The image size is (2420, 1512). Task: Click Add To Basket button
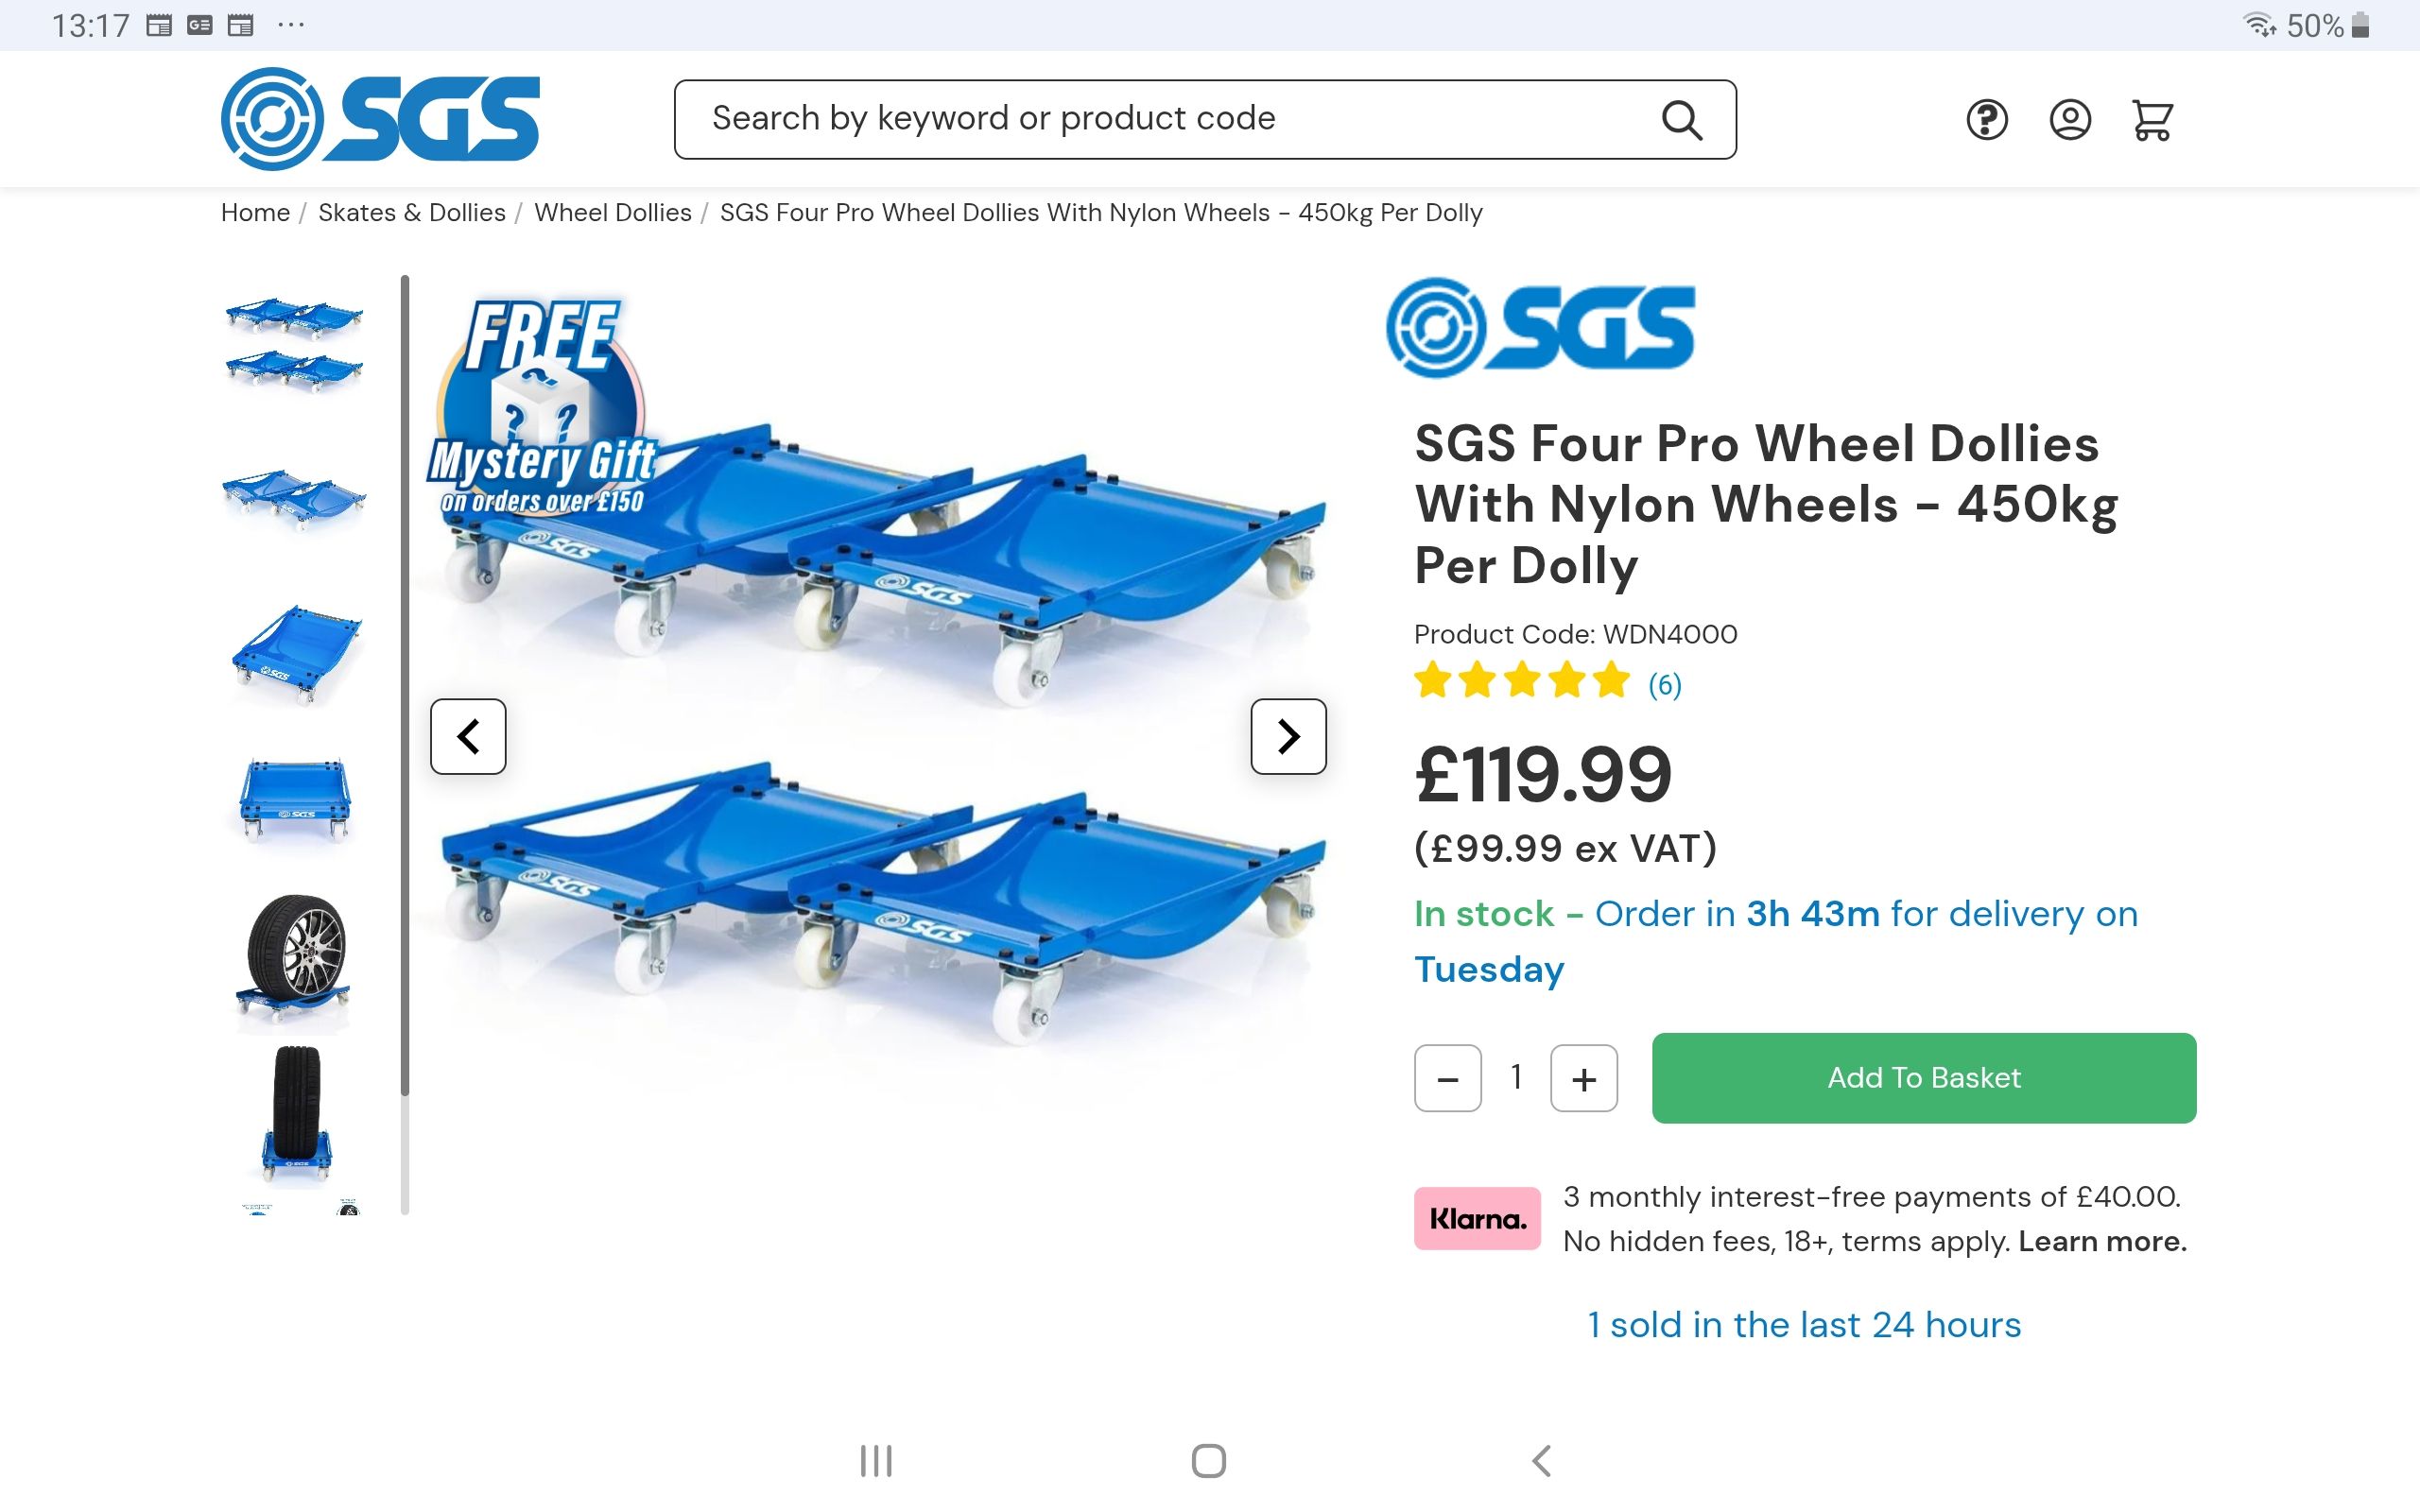pyautogui.click(x=1923, y=1078)
